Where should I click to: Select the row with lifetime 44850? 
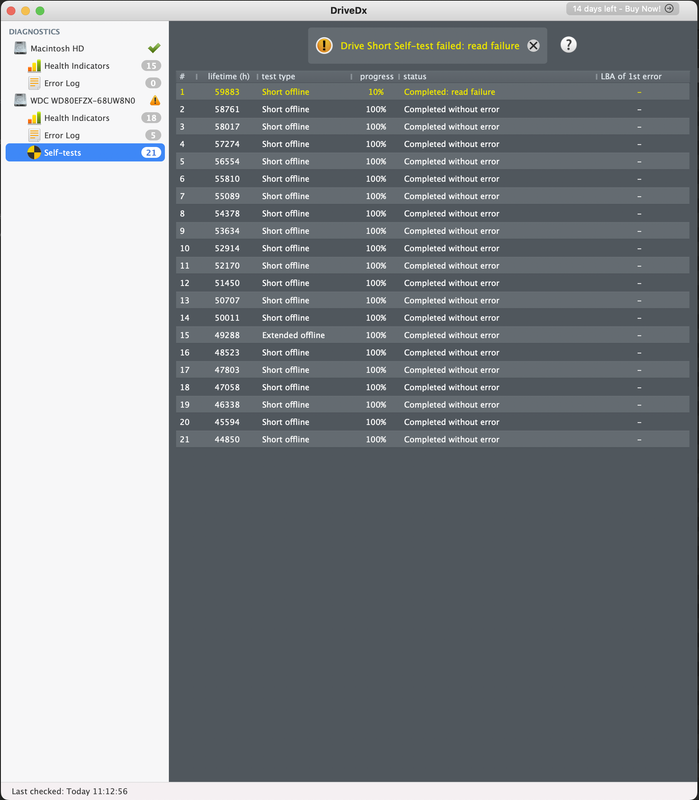(x=433, y=439)
